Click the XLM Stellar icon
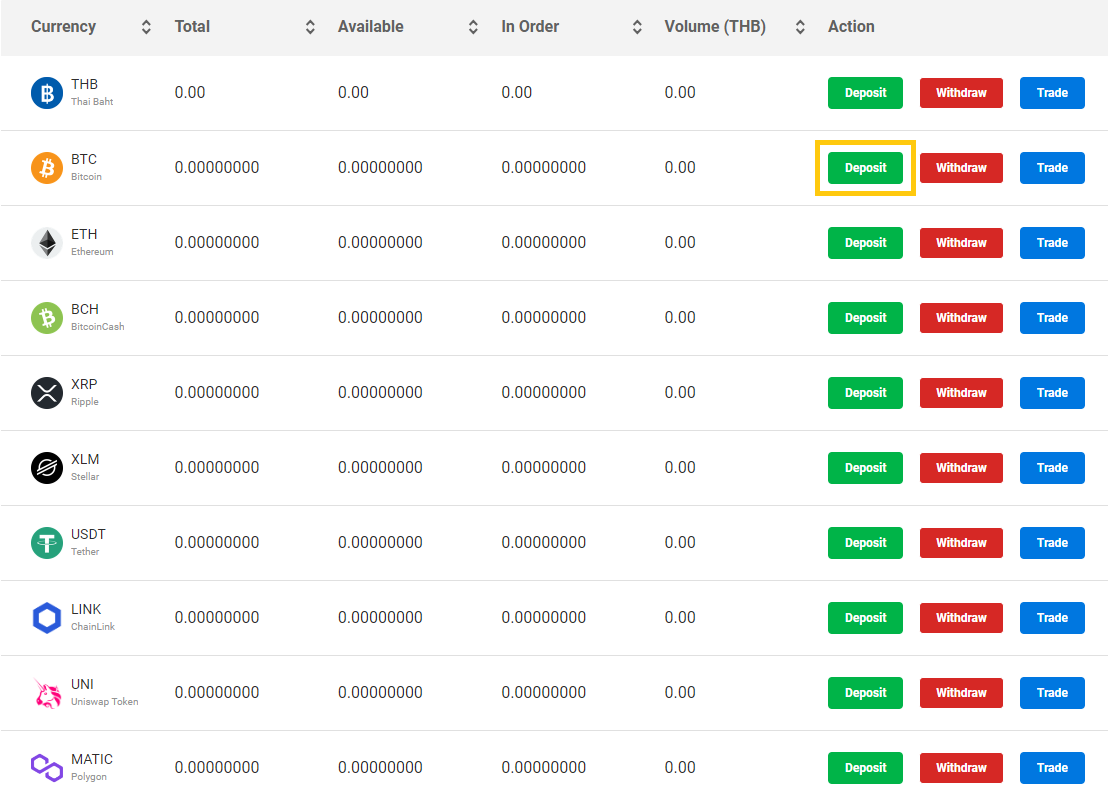The height and width of the screenshot is (795, 1108). [47, 468]
